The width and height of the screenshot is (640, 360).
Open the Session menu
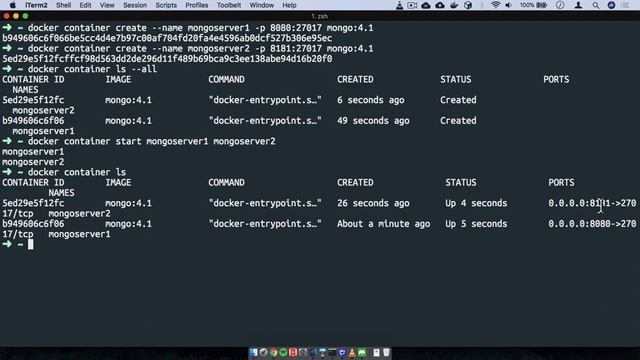pyautogui.click(x=135, y=5)
